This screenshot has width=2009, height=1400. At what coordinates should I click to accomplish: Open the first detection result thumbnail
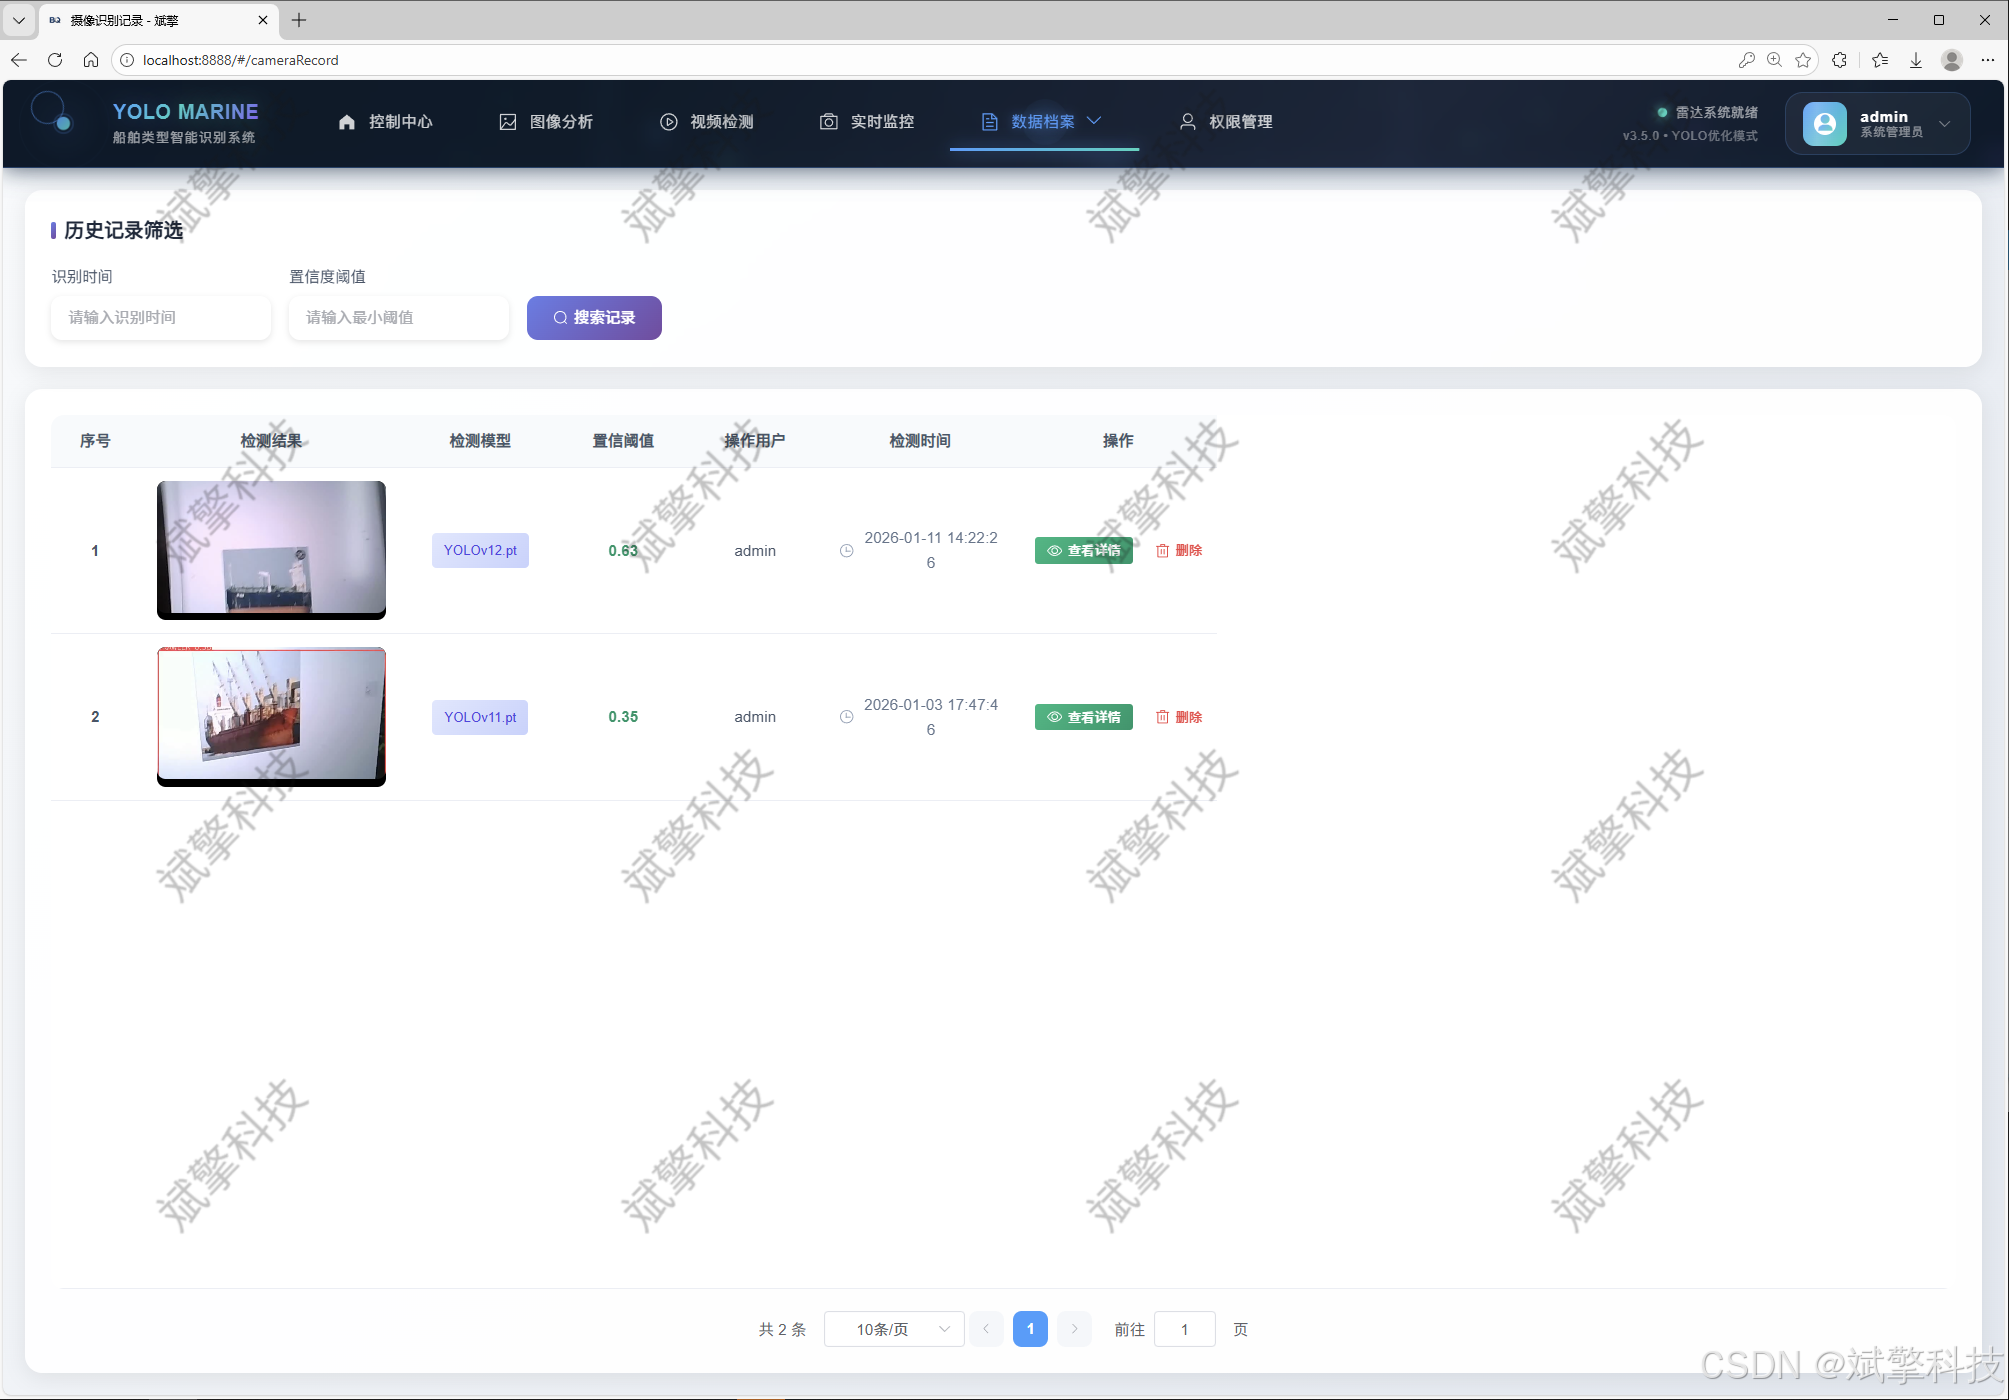point(271,549)
